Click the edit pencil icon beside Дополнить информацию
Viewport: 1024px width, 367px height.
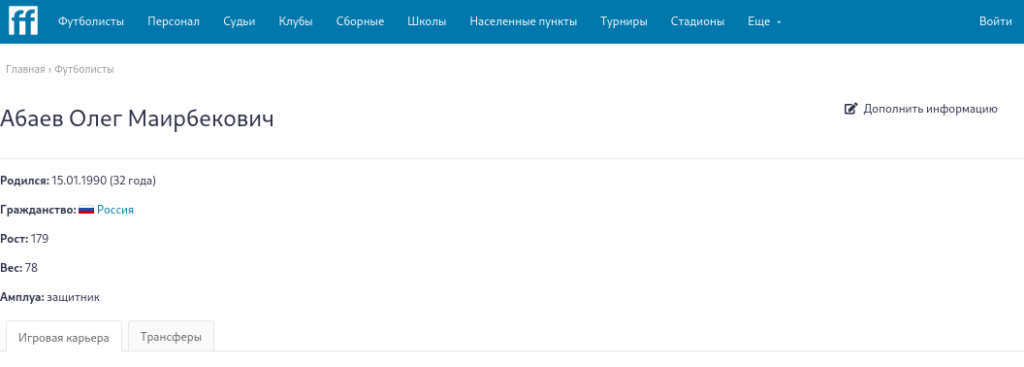pos(850,109)
